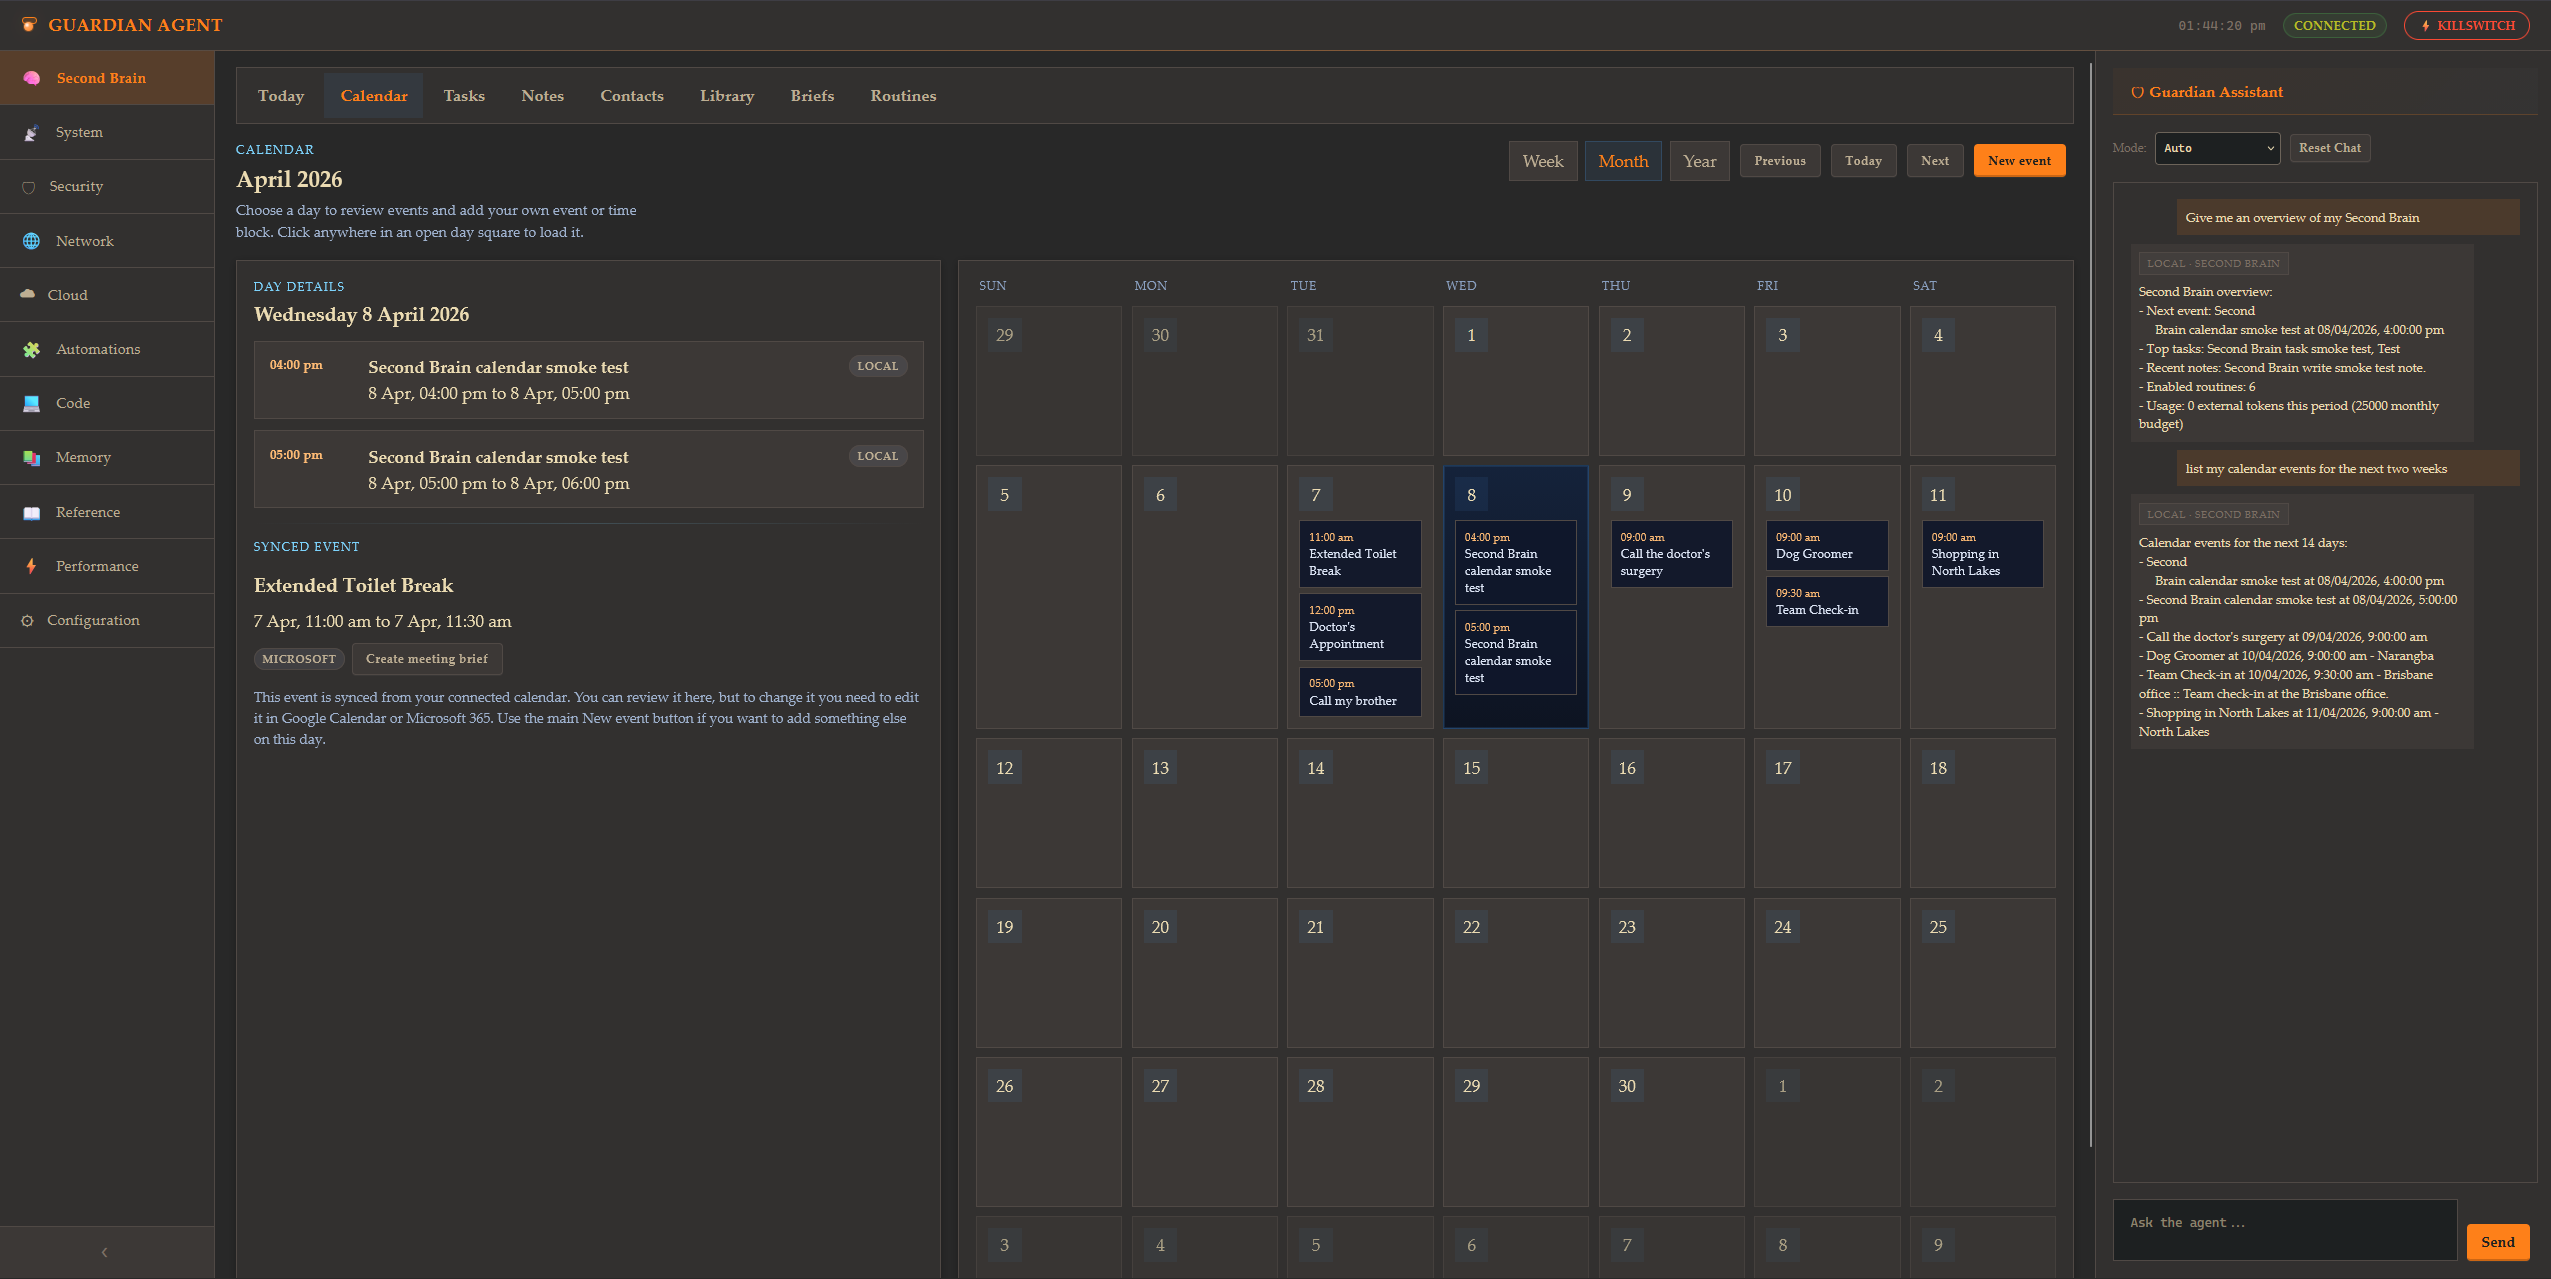Viewport: 2551px width, 1279px height.
Task: Open Call my brother calendar event
Action: click(x=1360, y=692)
